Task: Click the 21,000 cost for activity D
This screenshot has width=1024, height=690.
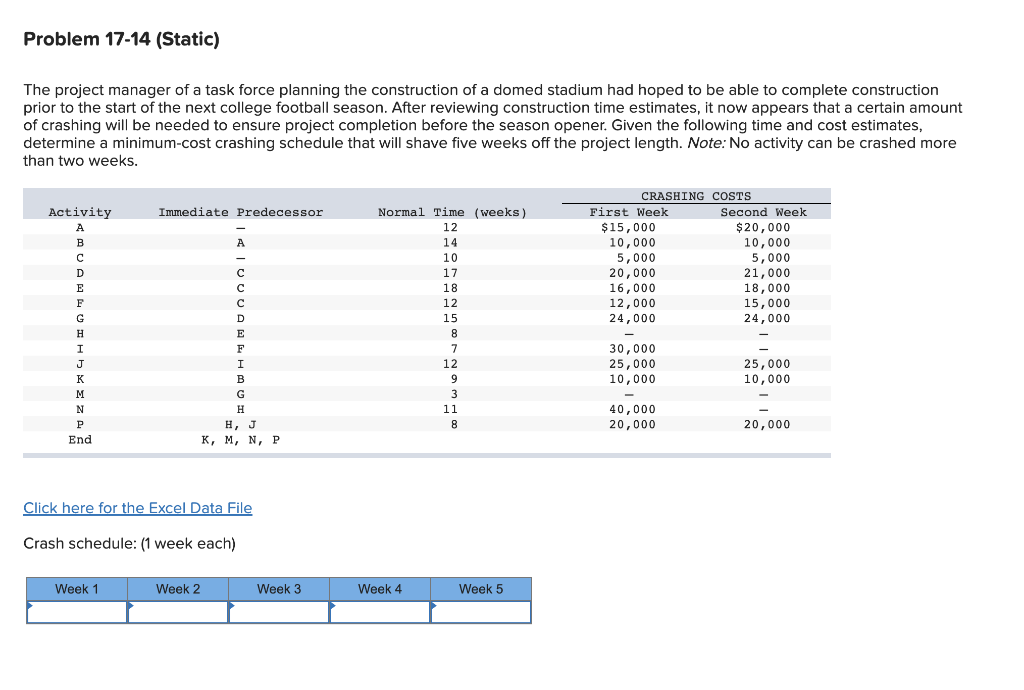Action: 767,273
